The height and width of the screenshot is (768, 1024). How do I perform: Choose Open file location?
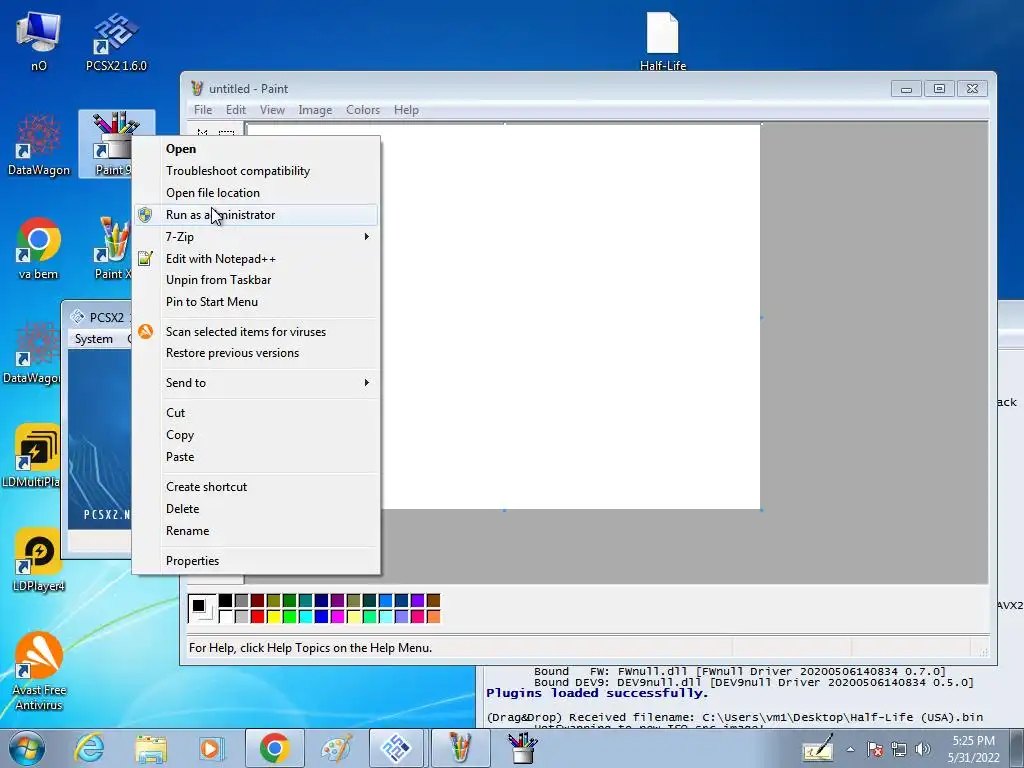pos(256,193)
